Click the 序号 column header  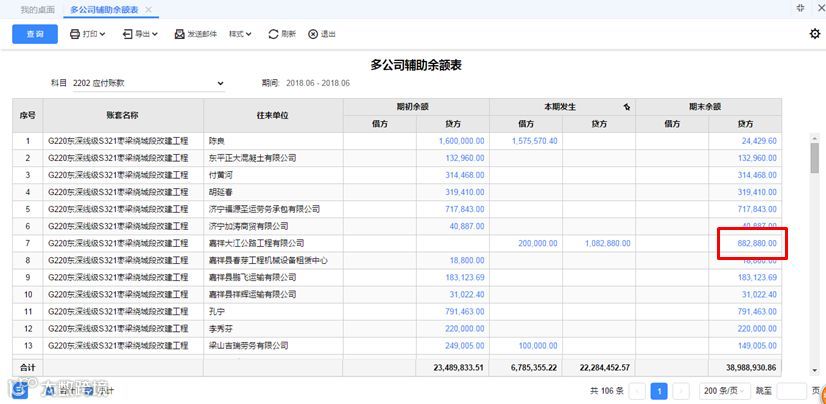(28, 115)
